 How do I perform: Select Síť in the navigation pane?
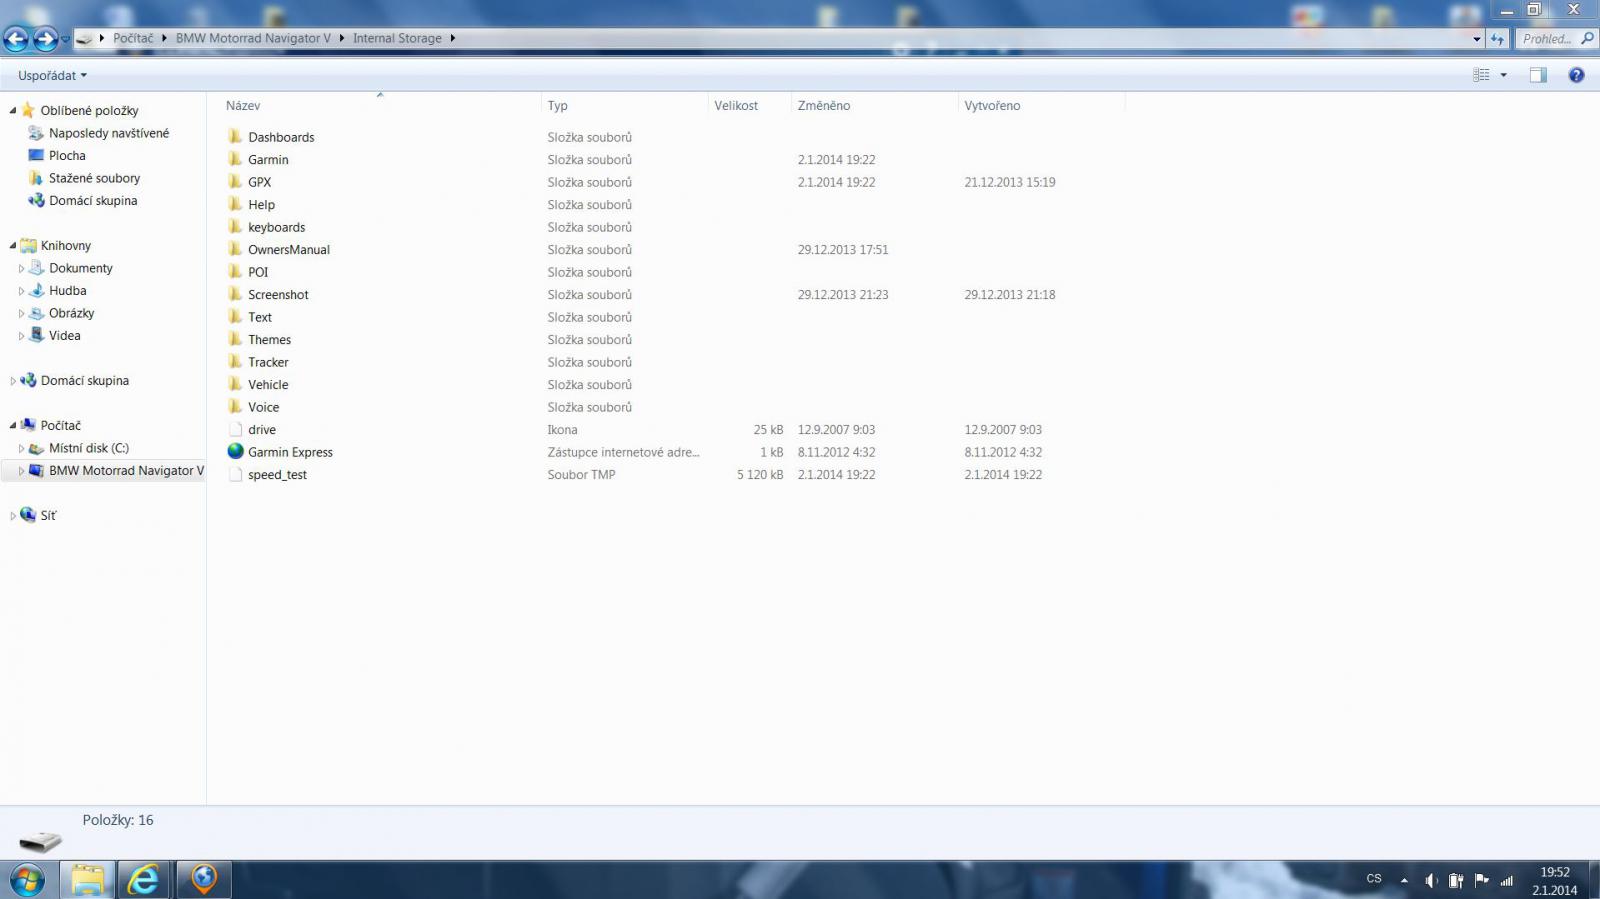pos(48,516)
